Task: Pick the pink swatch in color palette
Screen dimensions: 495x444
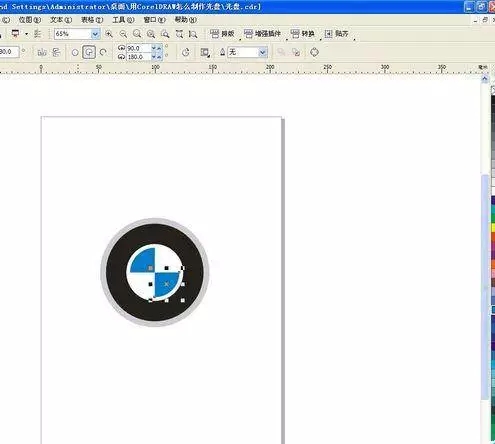Action: coord(493,274)
